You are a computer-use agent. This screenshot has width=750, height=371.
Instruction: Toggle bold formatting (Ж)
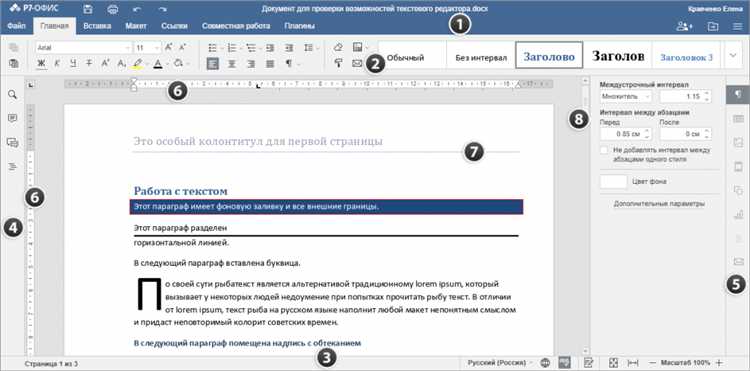tap(42, 63)
